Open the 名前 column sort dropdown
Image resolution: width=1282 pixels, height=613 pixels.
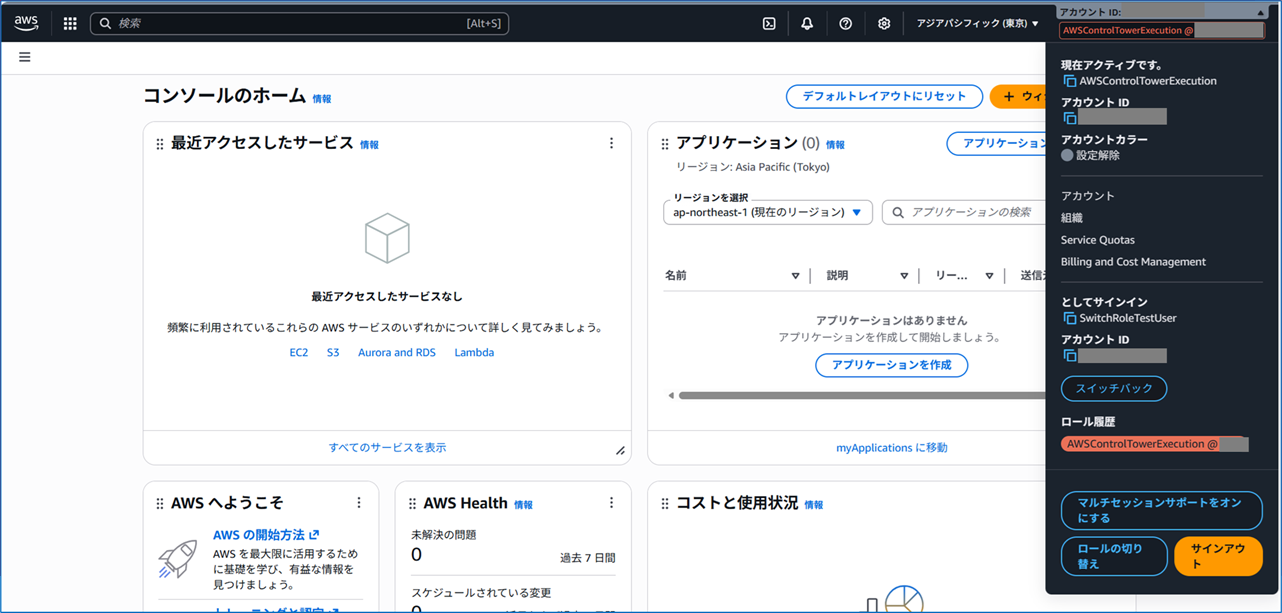point(795,275)
